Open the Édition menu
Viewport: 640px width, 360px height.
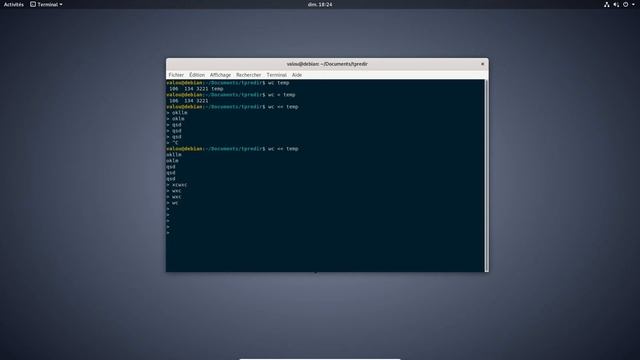coord(197,75)
